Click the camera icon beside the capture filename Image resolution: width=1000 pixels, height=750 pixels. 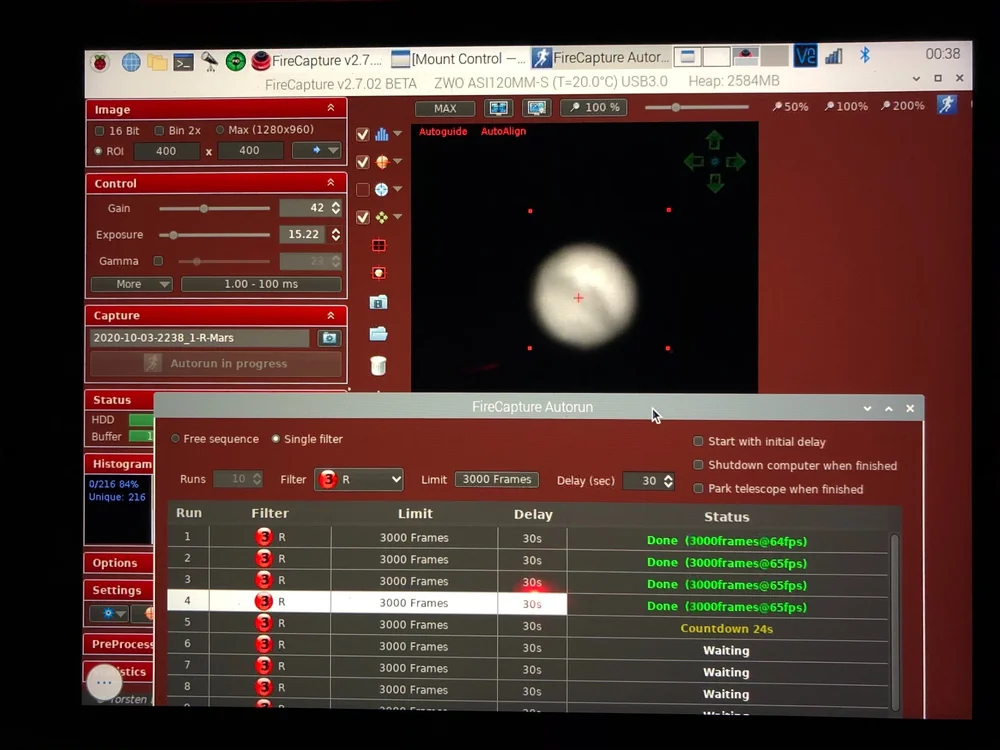click(x=329, y=338)
